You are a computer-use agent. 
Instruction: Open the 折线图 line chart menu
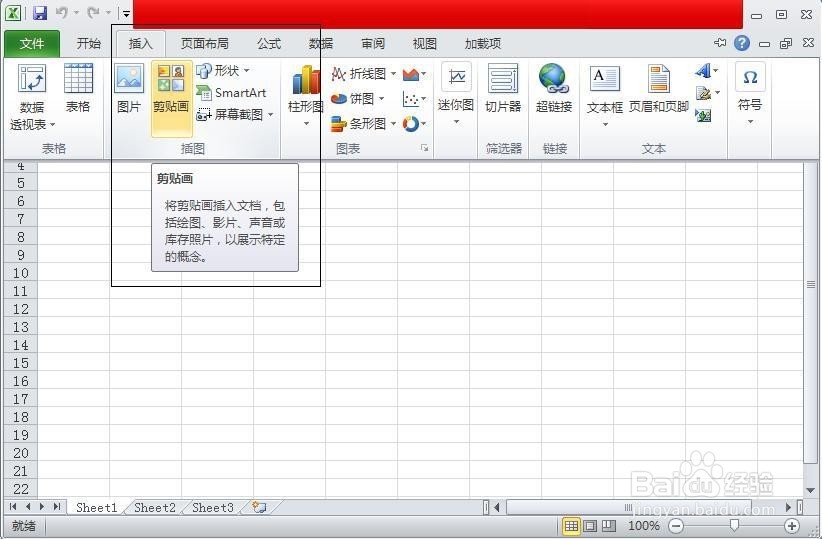pyautogui.click(x=363, y=74)
